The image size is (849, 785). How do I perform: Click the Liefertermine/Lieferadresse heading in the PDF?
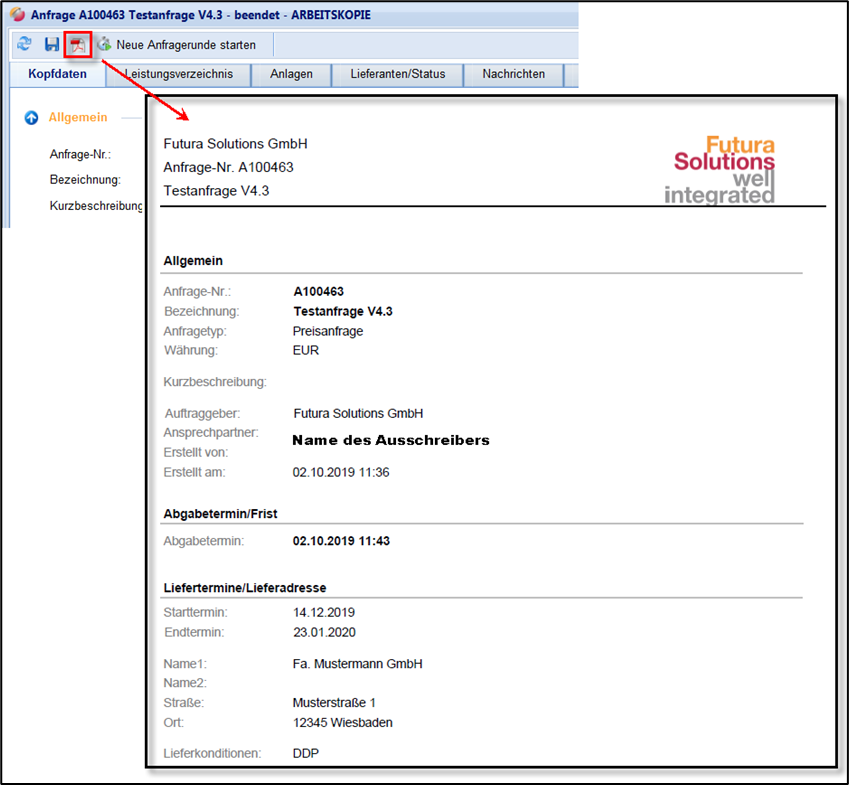245,587
